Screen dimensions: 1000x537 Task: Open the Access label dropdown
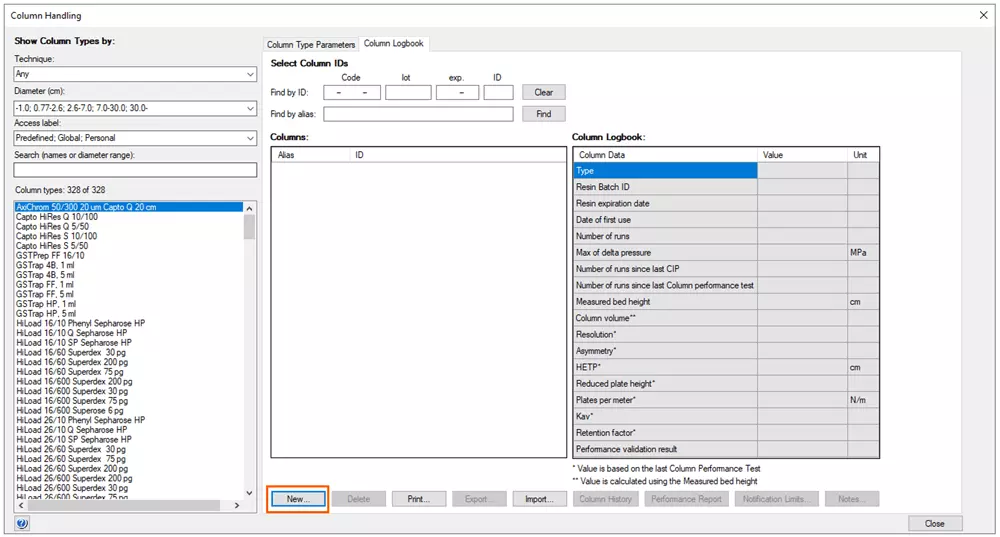(x=135, y=139)
